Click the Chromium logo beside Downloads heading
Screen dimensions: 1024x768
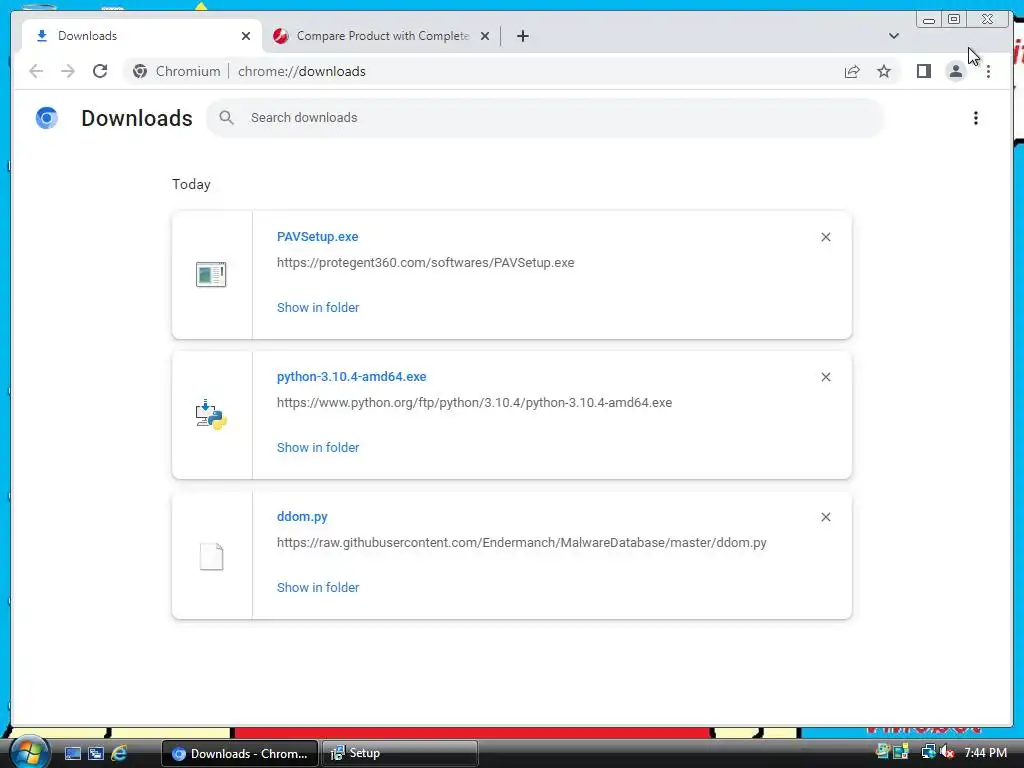pyautogui.click(x=46, y=118)
